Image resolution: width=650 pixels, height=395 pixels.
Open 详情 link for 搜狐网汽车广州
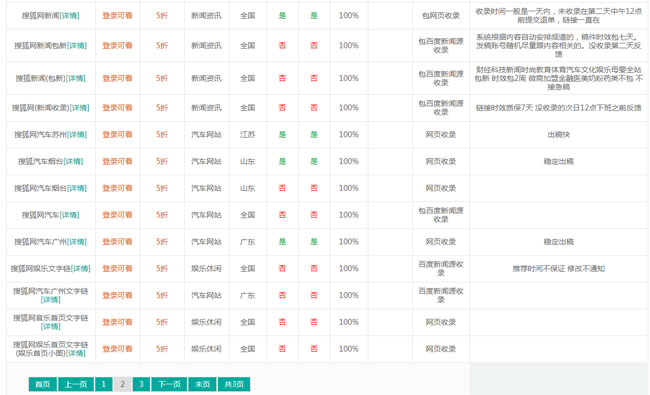click(x=77, y=242)
